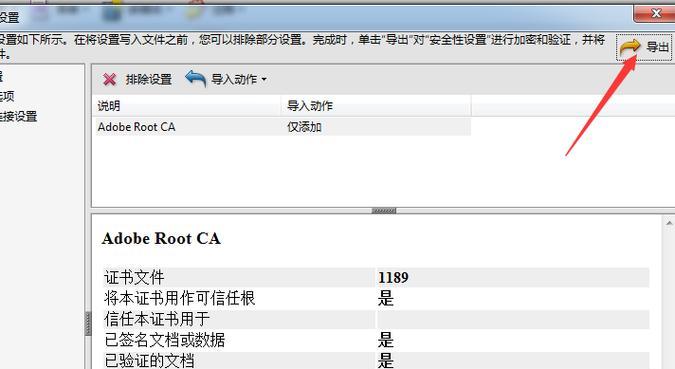Screen dimensions: 675x369
Task: Click the certificate file value 1189
Action: pyautogui.click(x=393, y=277)
